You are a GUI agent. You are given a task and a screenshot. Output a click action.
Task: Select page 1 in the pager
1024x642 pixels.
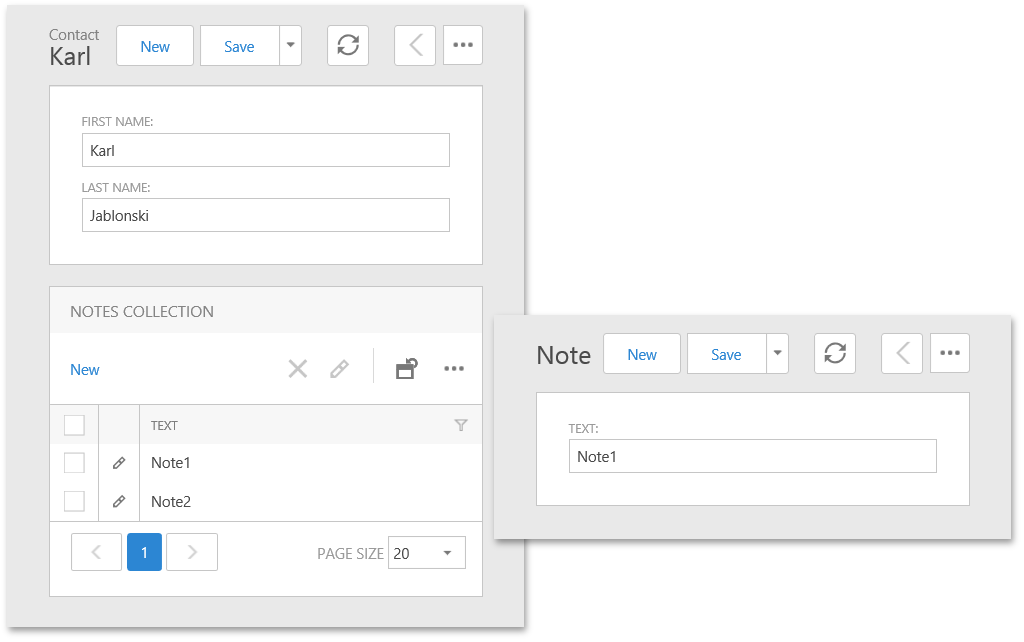click(x=144, y=552)
